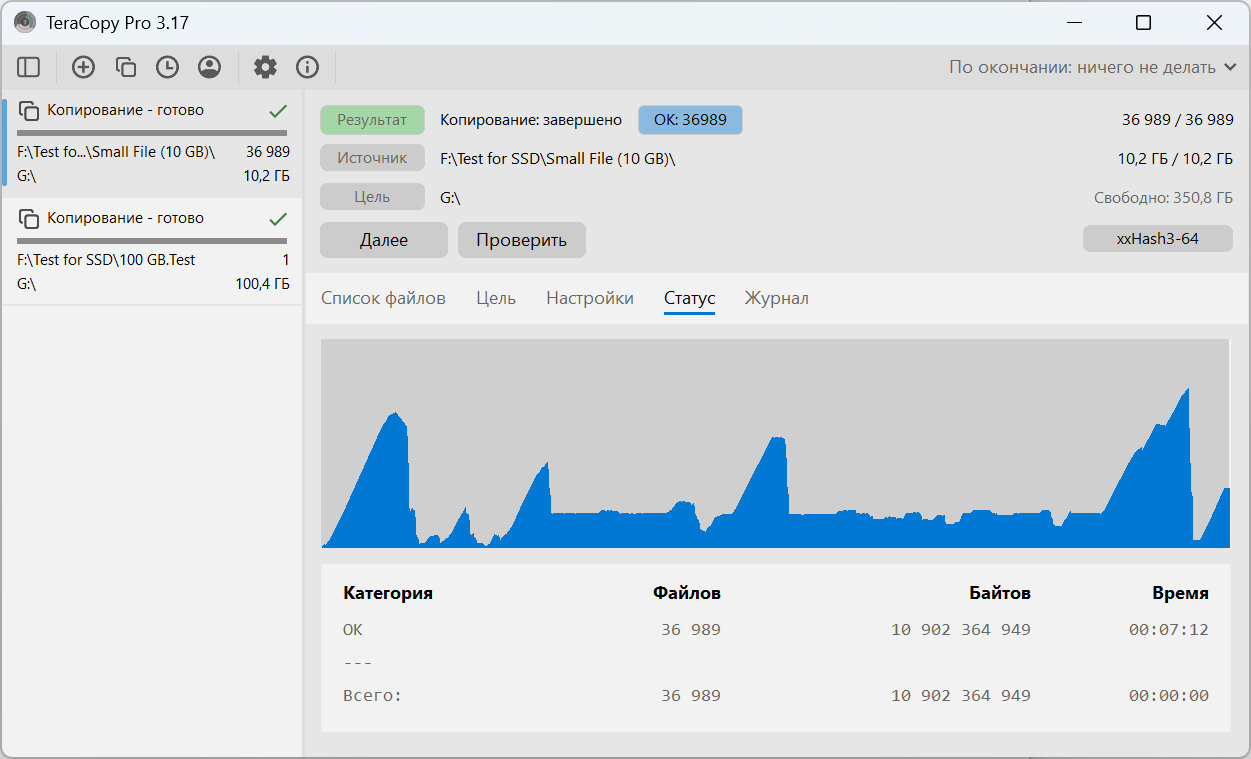
Task: Select 'Копирование - готово' Small File task title
Action: click(x=125, y=110)
